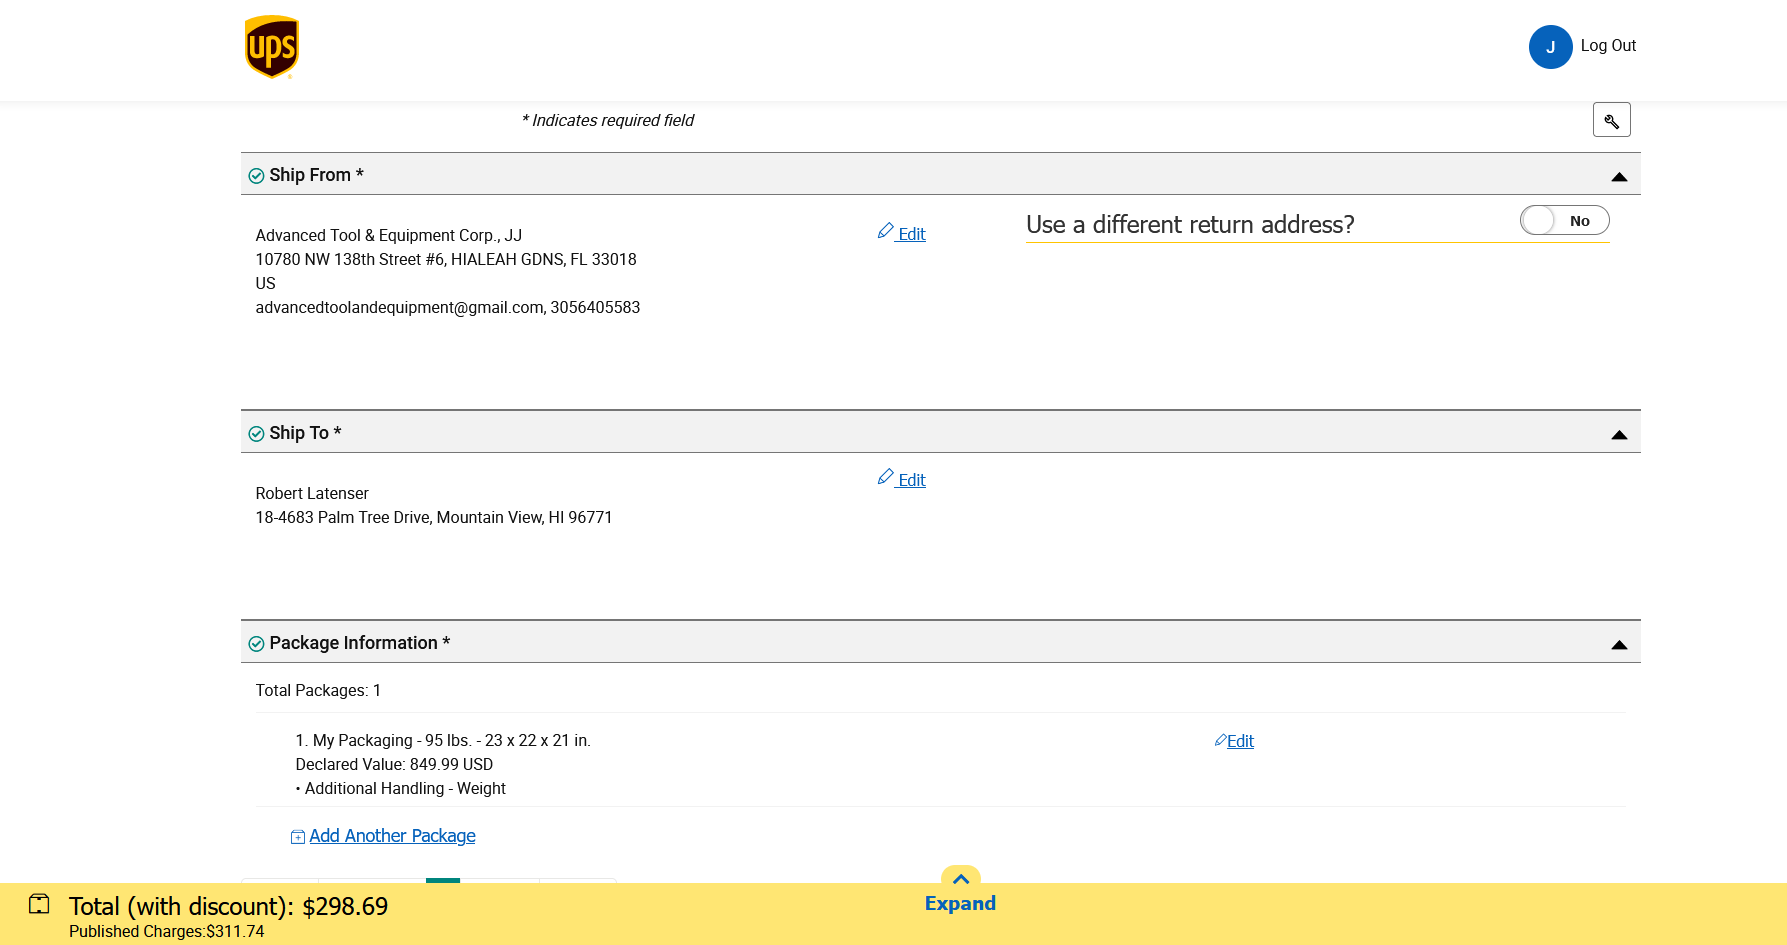Click the Ship To header title
1787x945 pixels.
[305, 433]
